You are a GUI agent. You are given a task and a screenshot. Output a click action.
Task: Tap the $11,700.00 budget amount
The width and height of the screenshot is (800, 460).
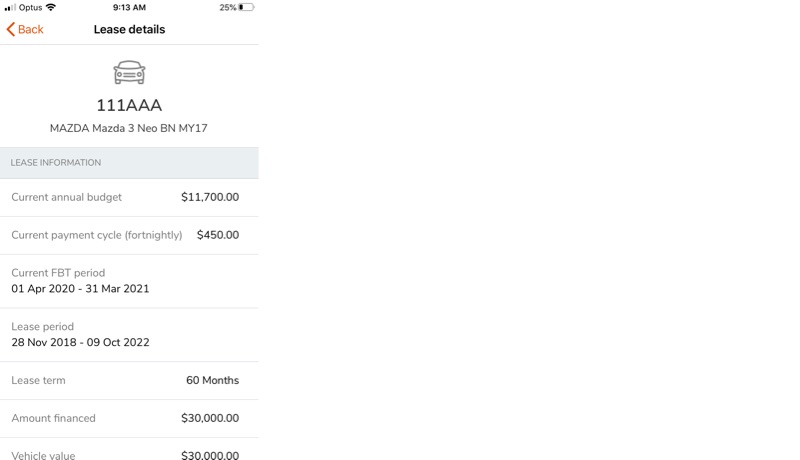210,197
